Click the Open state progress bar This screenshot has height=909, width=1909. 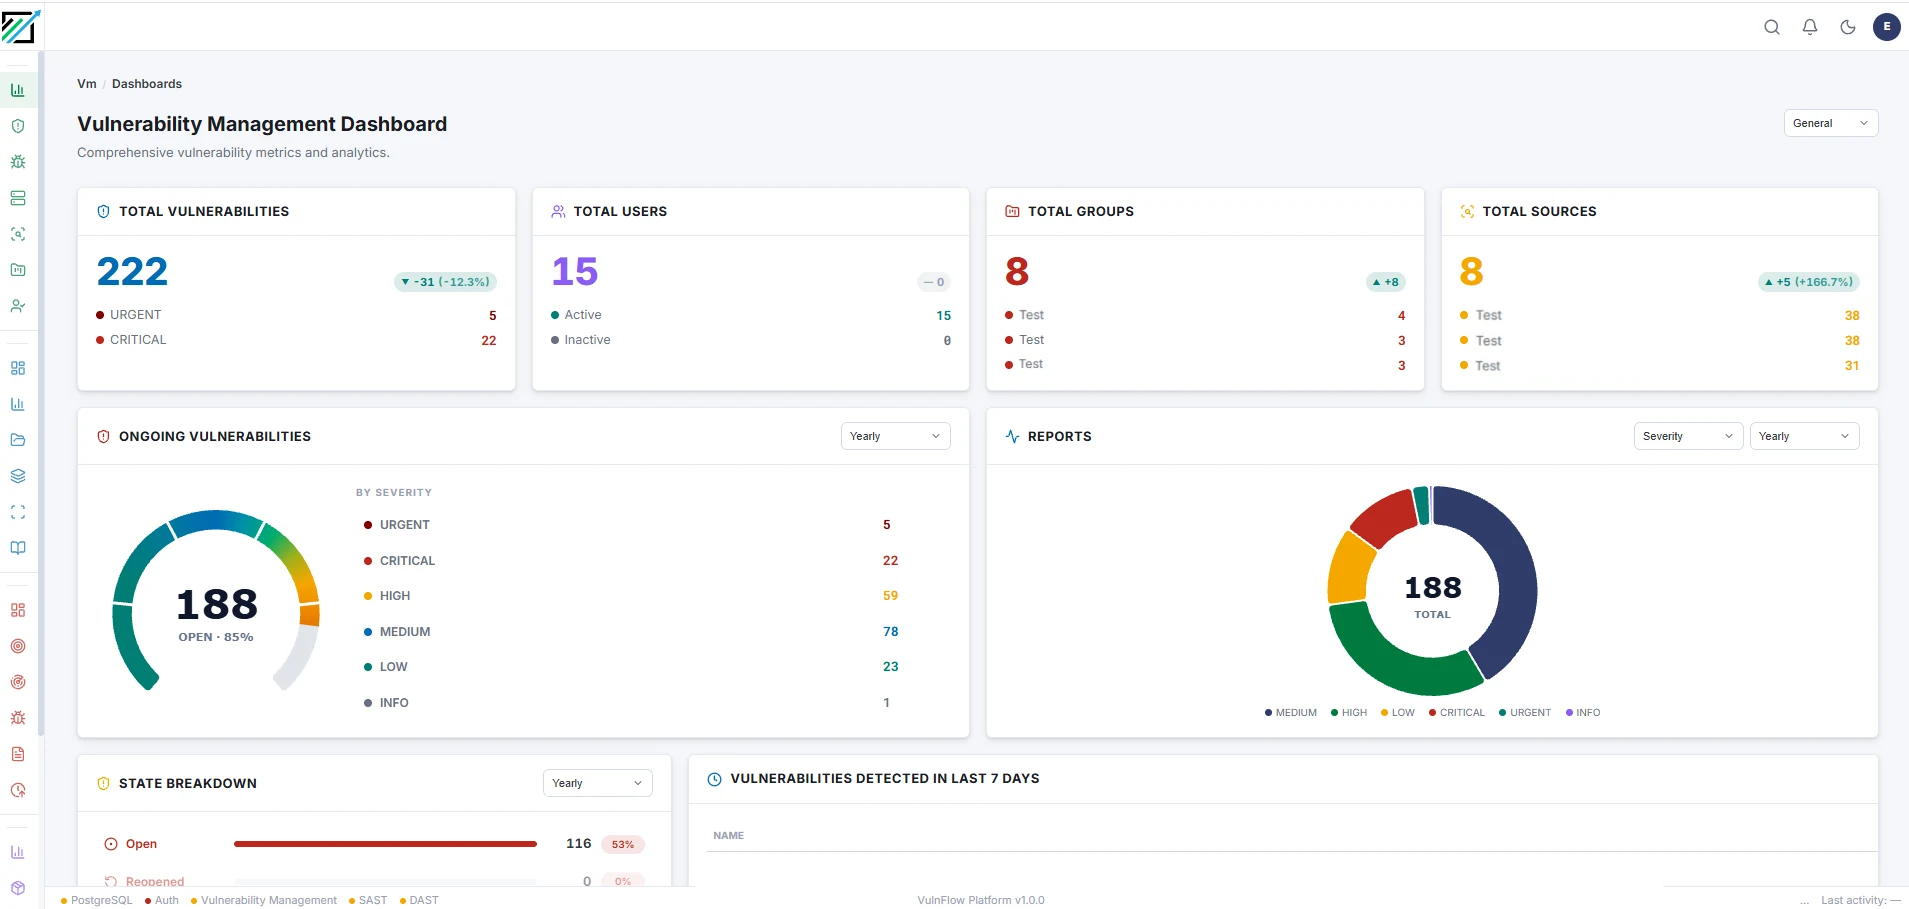(x=385, y=844)
